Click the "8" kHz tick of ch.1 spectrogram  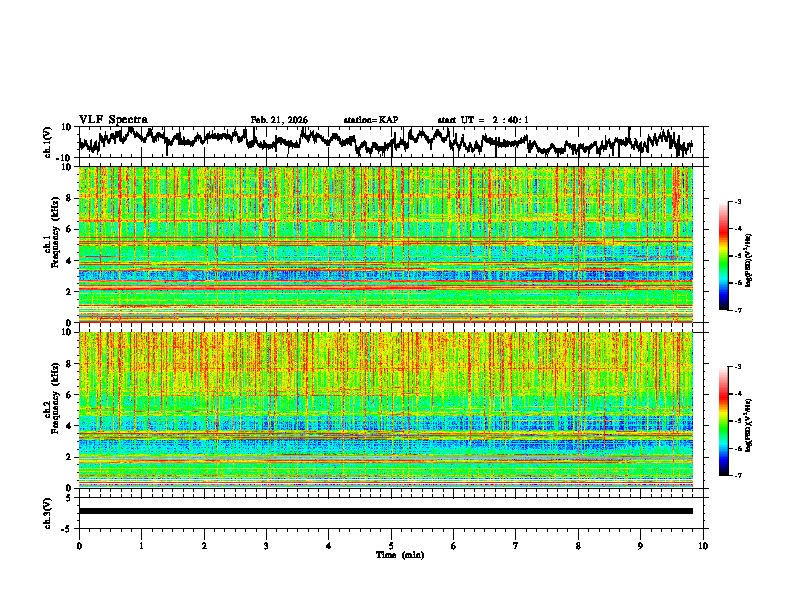69,198
